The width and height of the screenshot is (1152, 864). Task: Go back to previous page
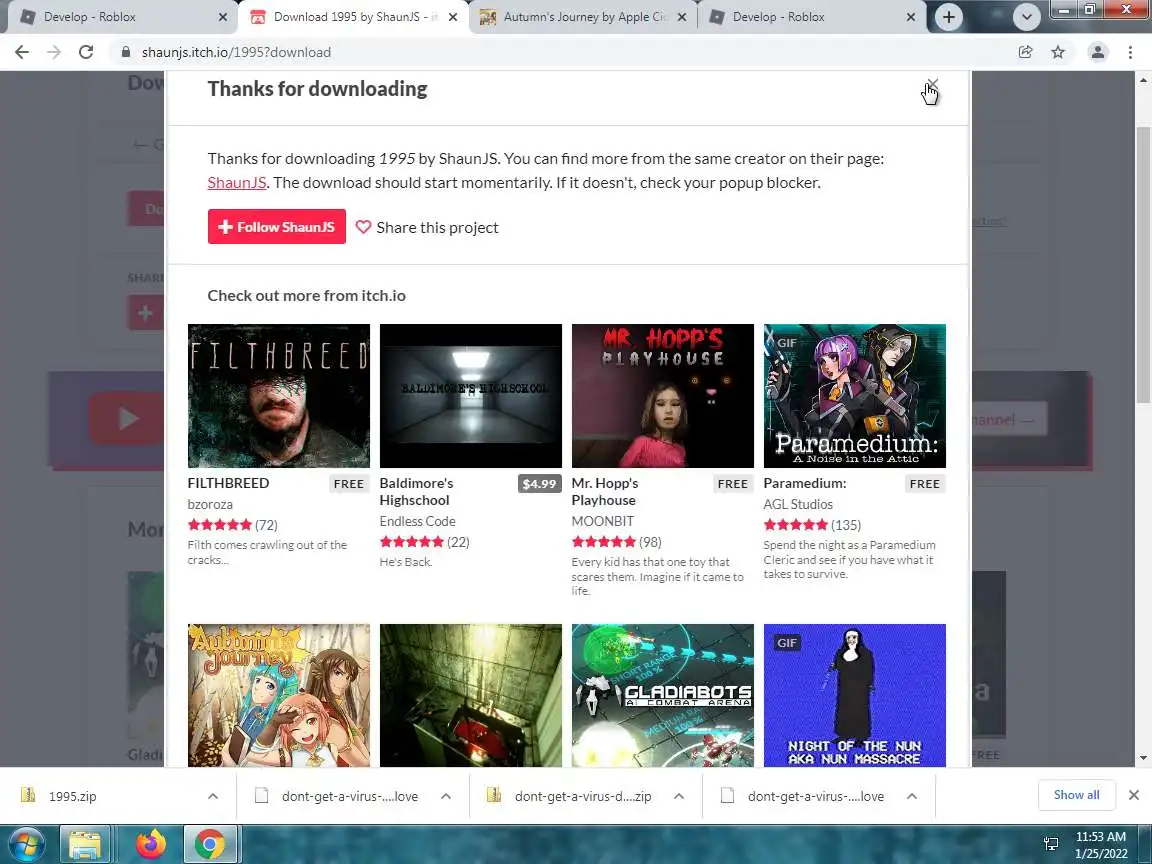[22, 52]
